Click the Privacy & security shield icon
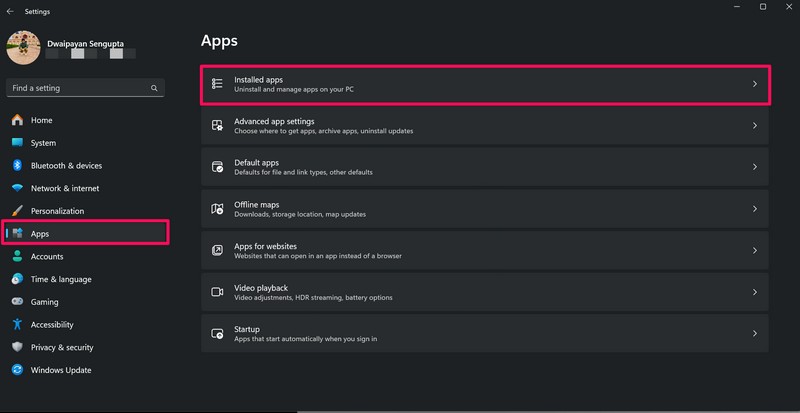This screenshot has width=800, height=413. (x=17, y=347)
